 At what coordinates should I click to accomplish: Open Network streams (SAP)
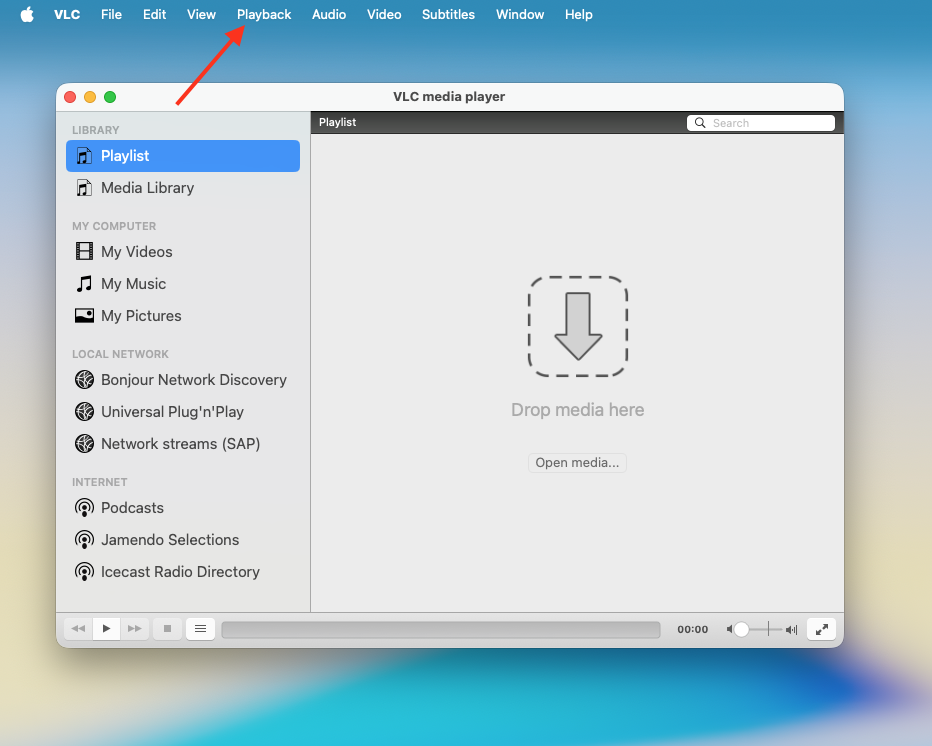pos(180,443)
